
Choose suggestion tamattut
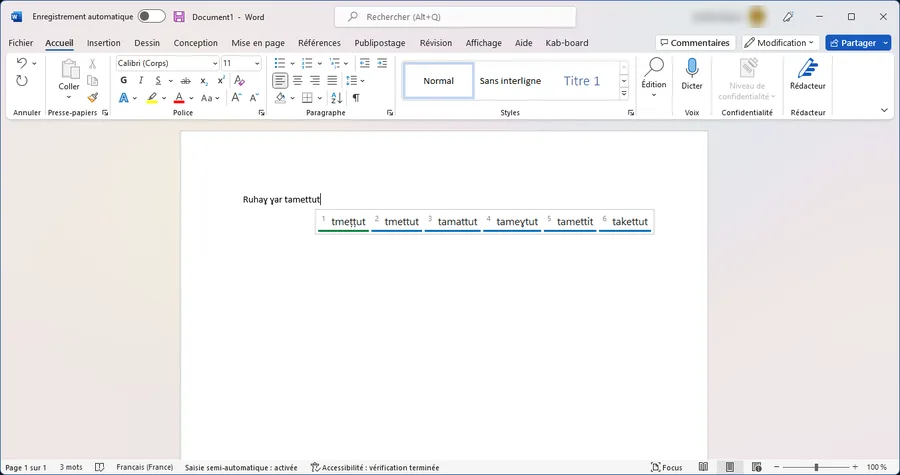(x=453, y=222)
